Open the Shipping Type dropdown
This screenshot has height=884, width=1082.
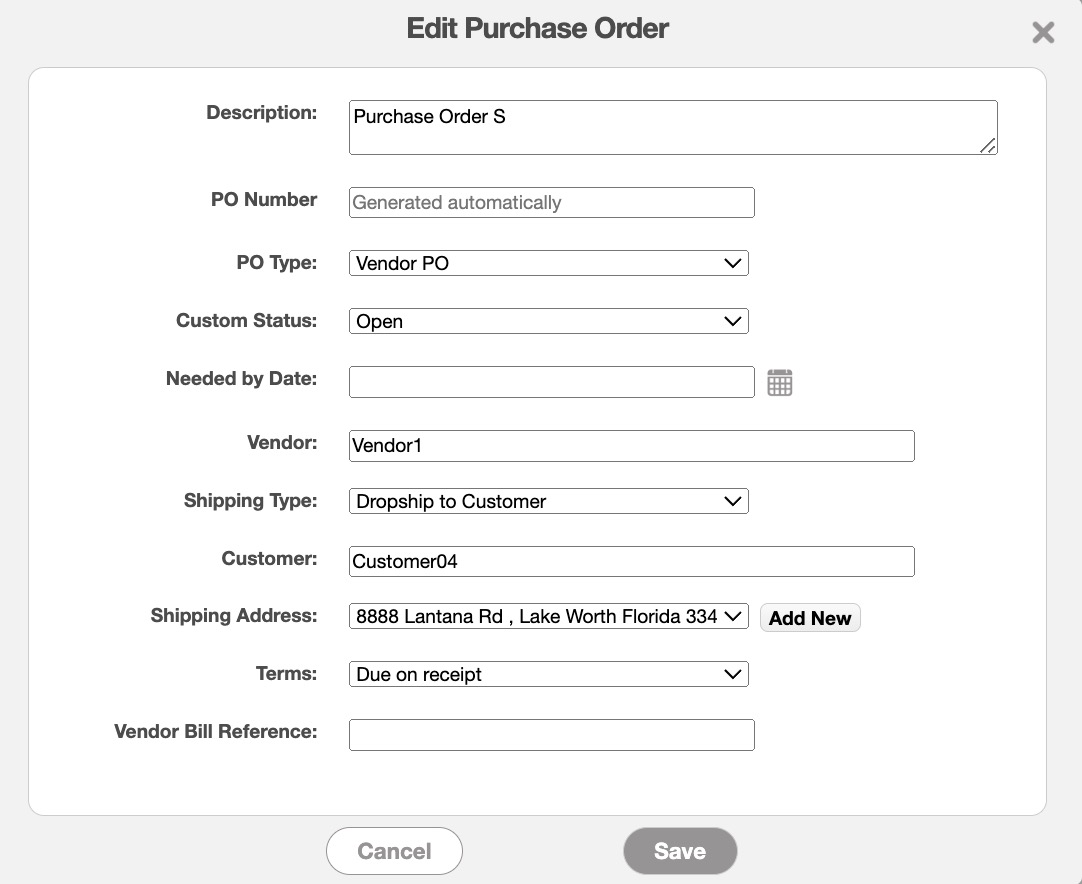click(x=548, y=501)
